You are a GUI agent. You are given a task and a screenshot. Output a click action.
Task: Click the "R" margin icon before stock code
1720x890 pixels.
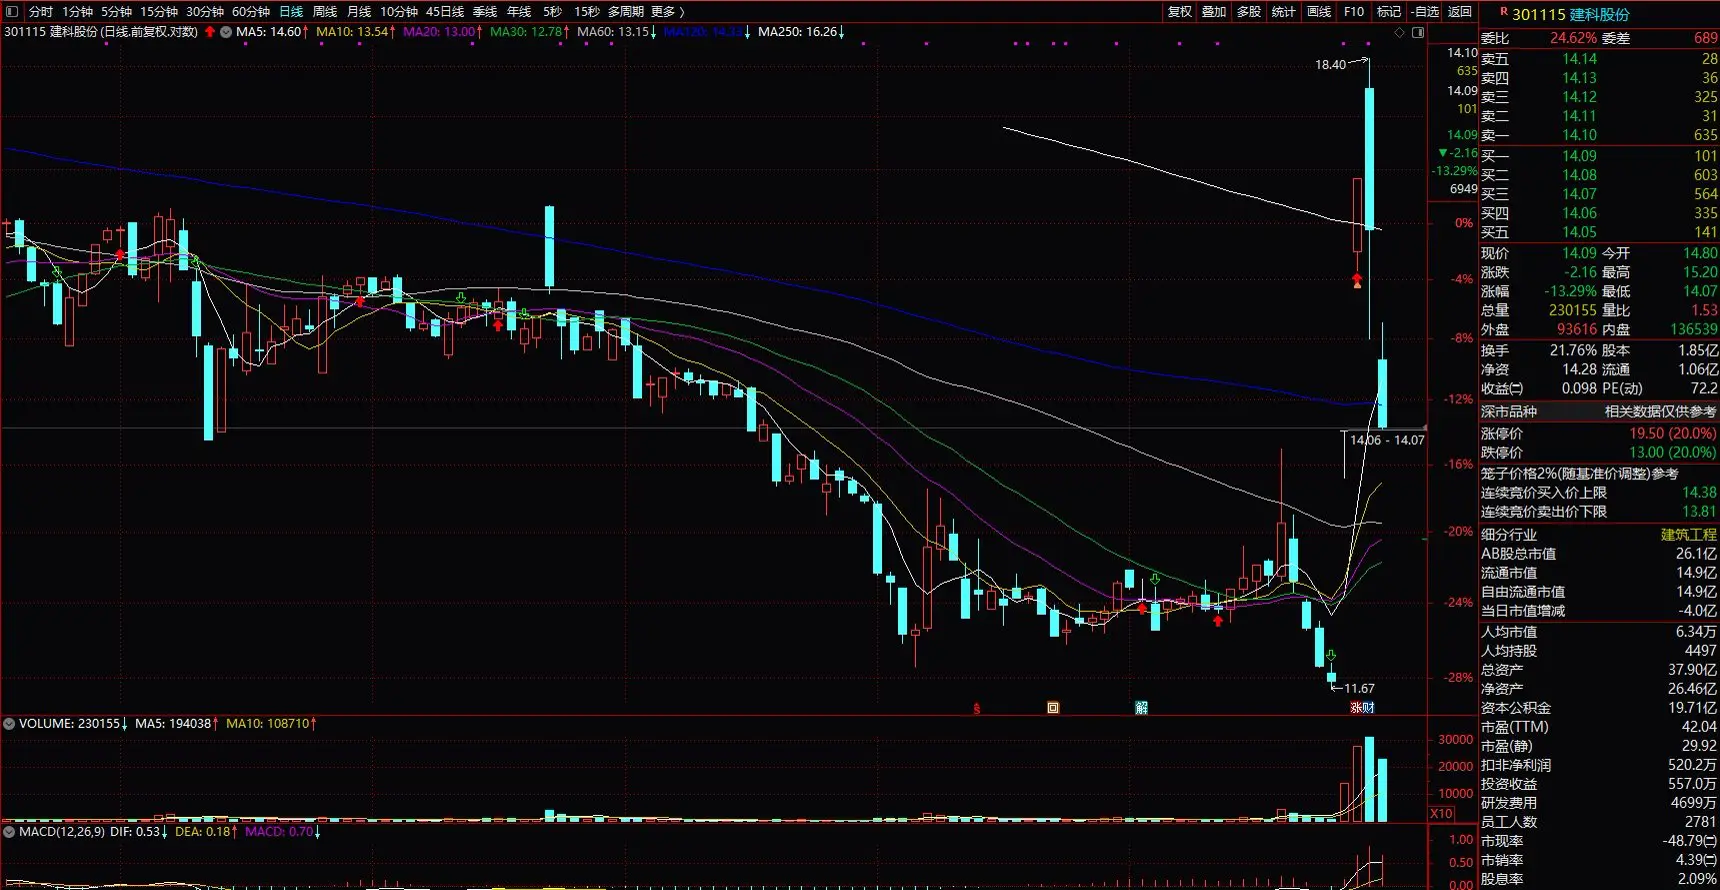point(1503,12)
